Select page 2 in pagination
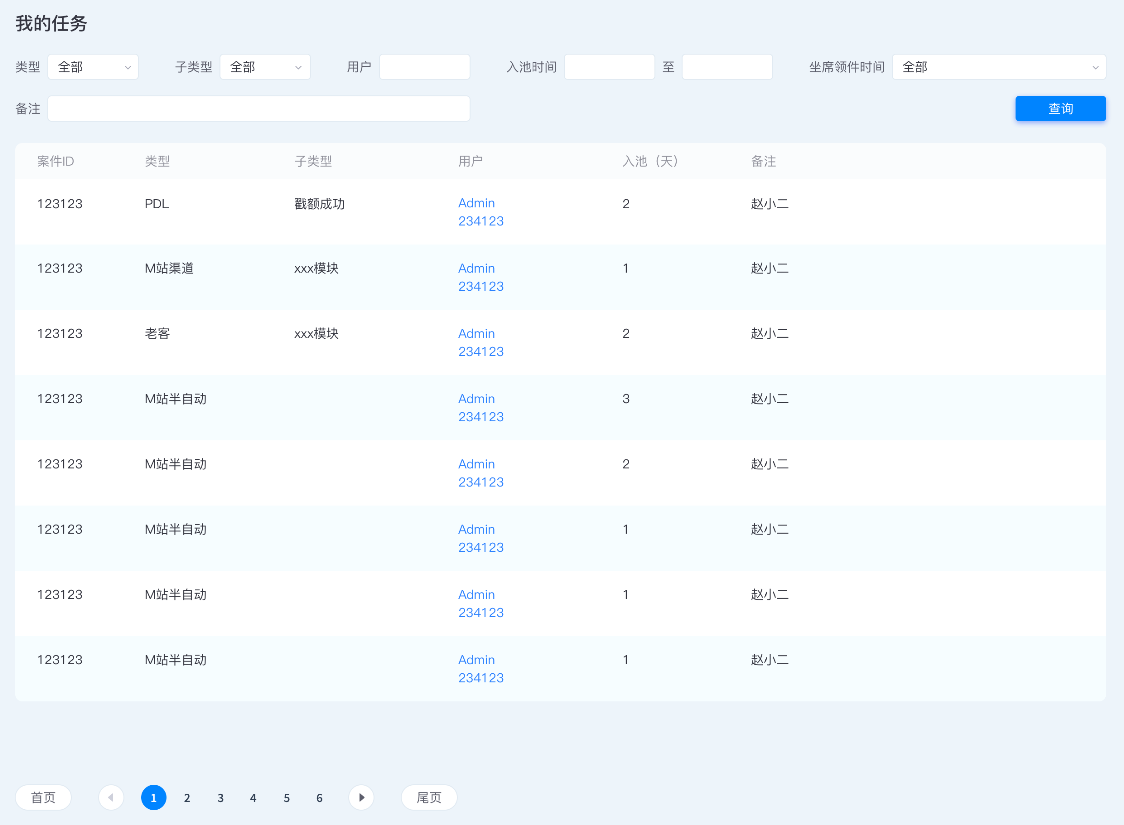1124x825 pixels. point(187,798)
